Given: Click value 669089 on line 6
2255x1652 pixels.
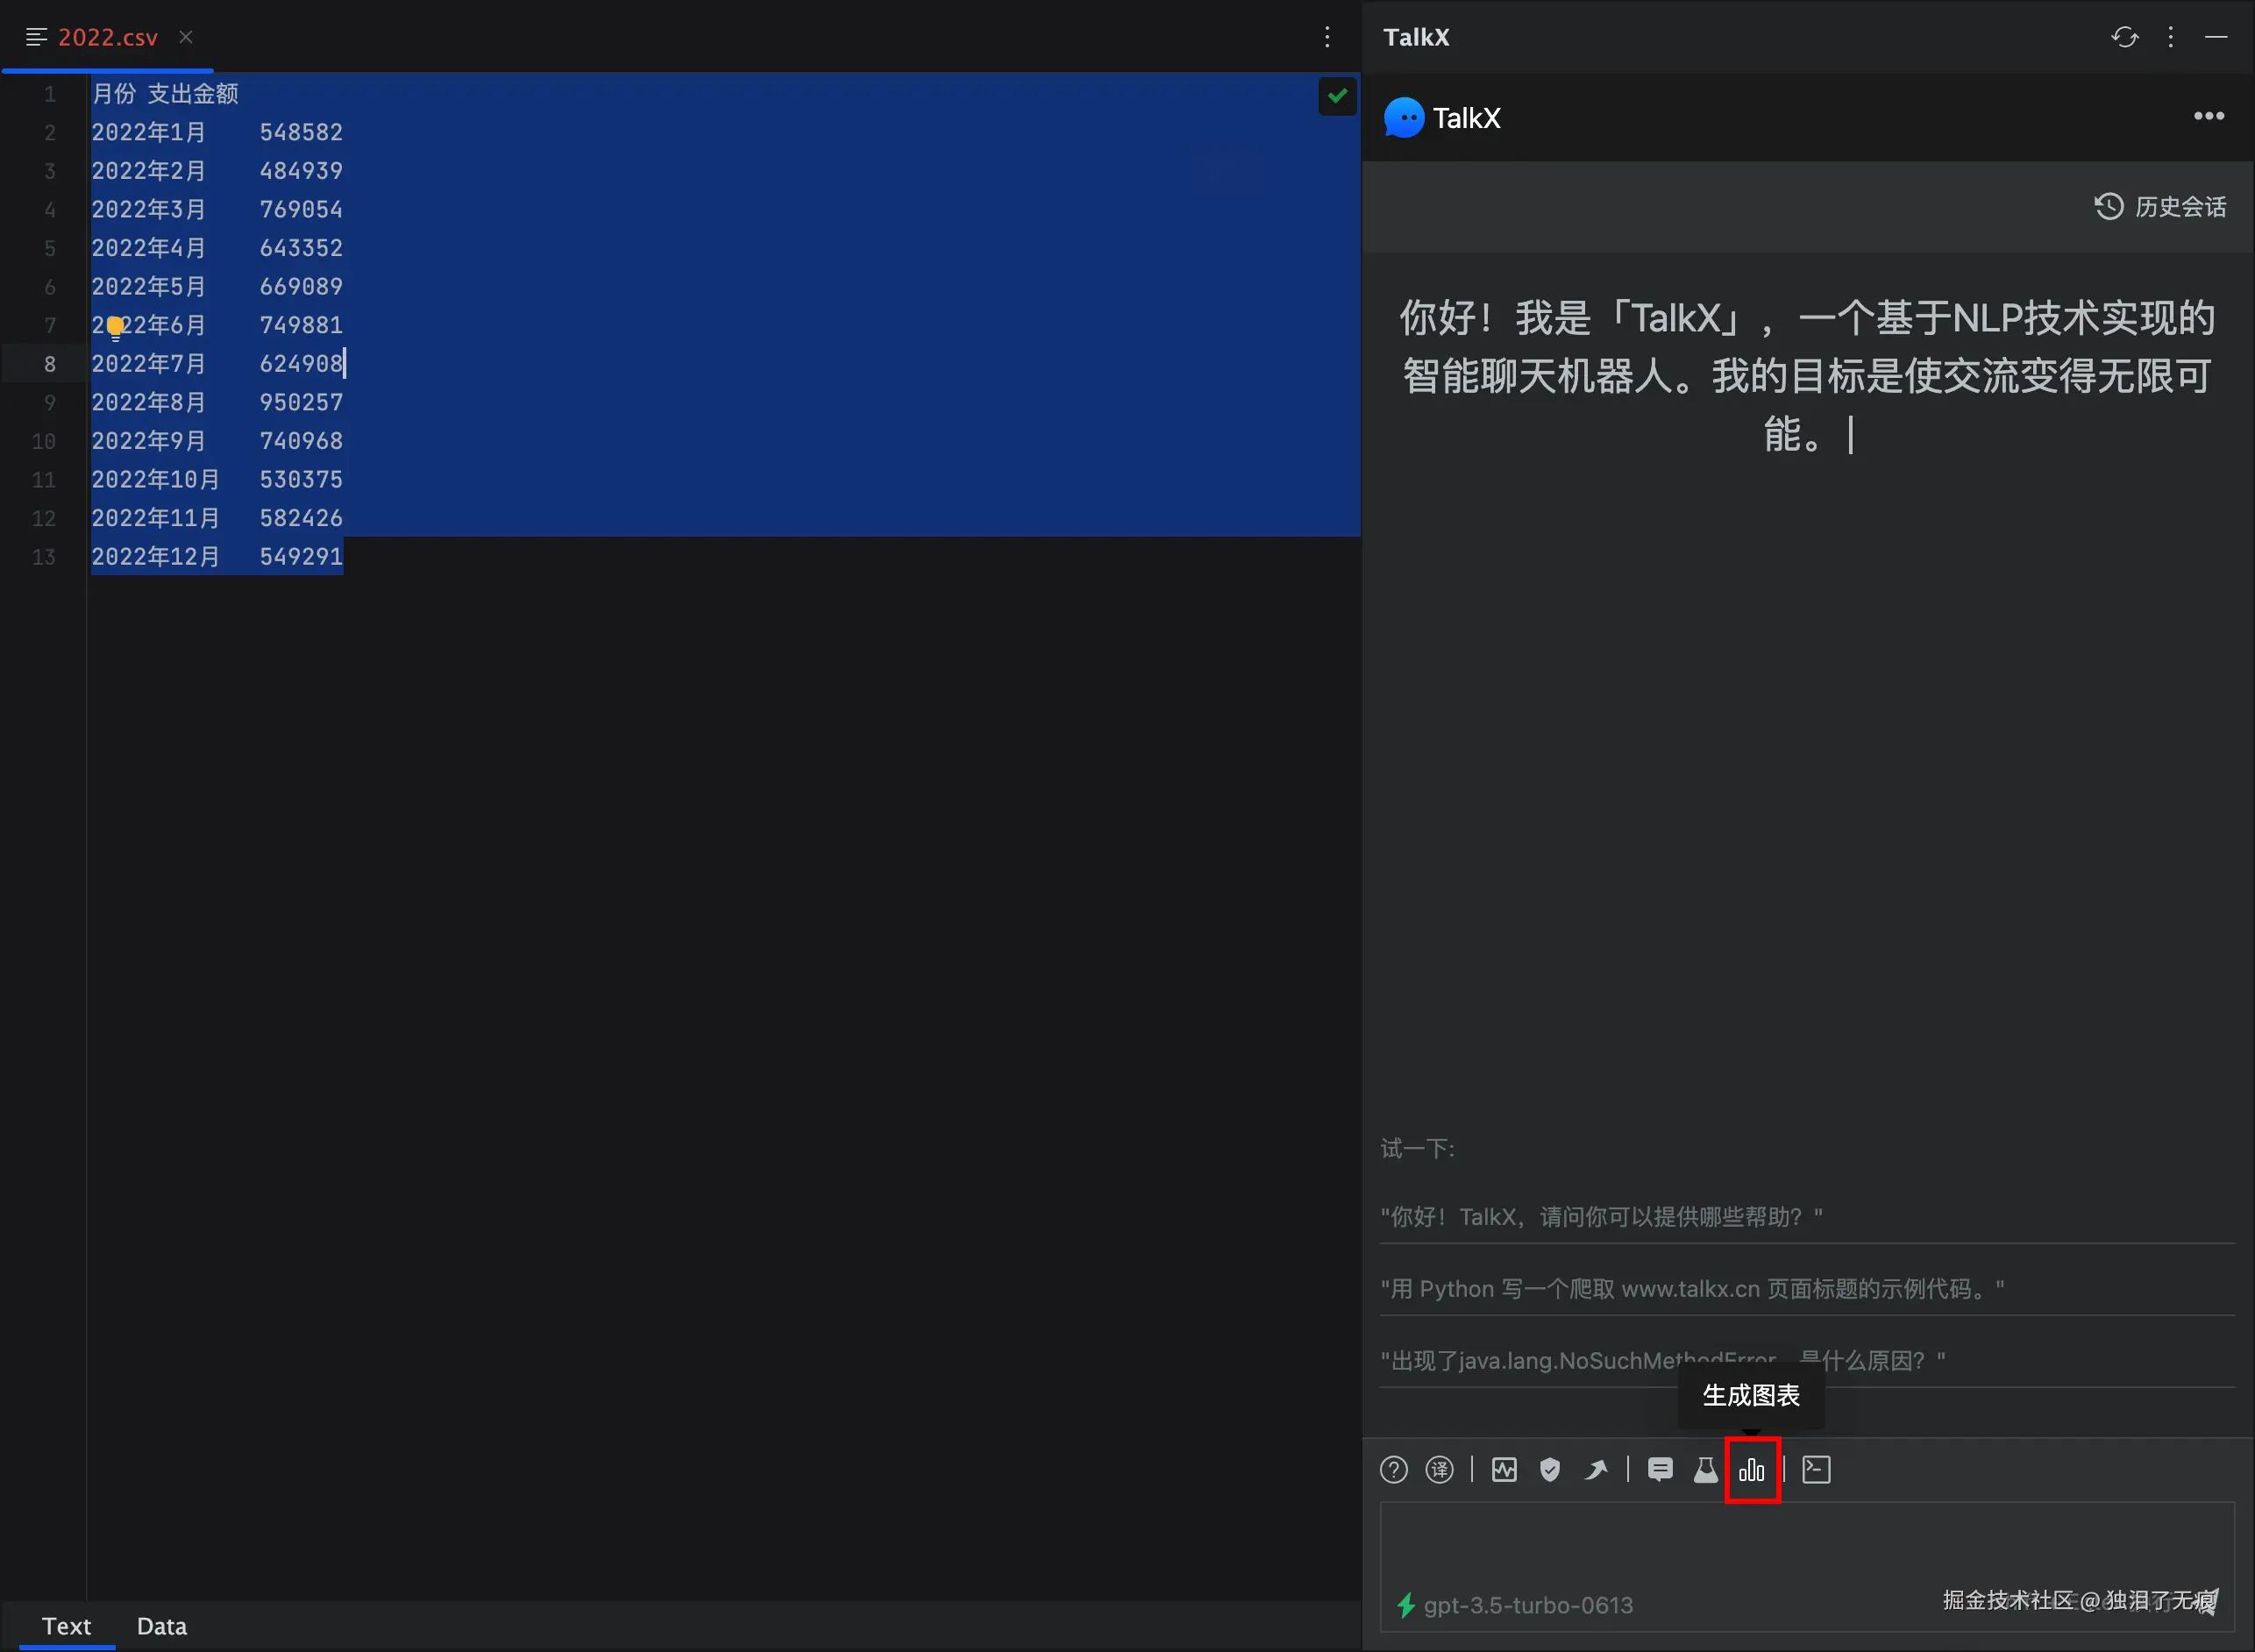Looking at the screenshot, I should click(301, 287).
